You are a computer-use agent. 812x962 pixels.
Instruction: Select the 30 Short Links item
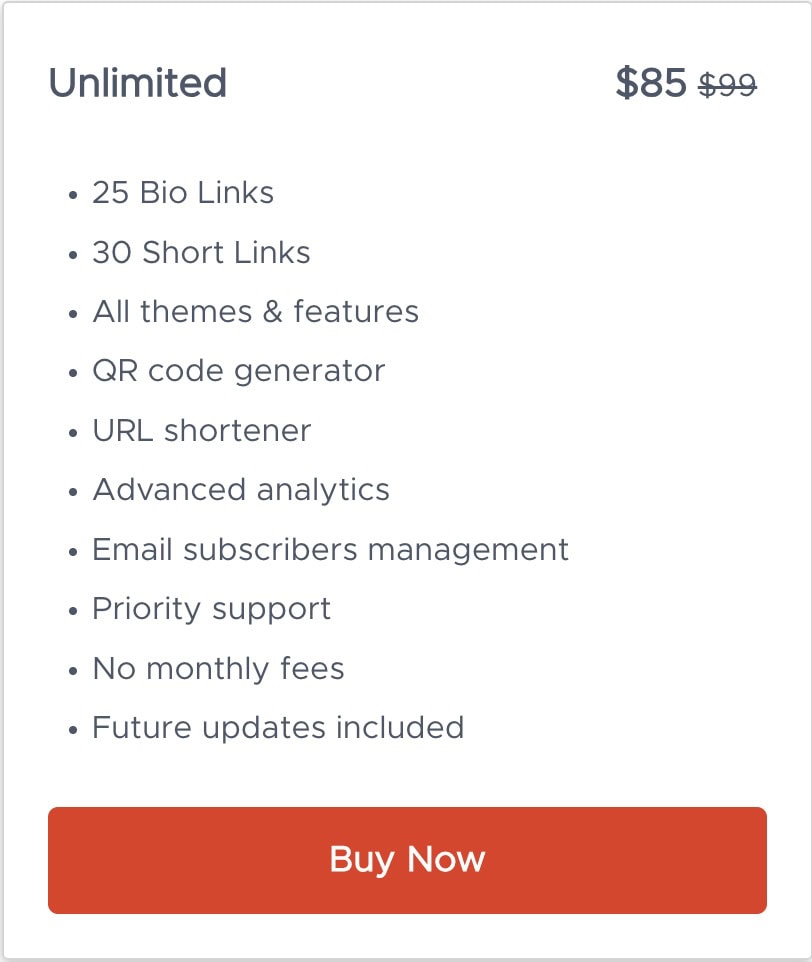[201, 252]
